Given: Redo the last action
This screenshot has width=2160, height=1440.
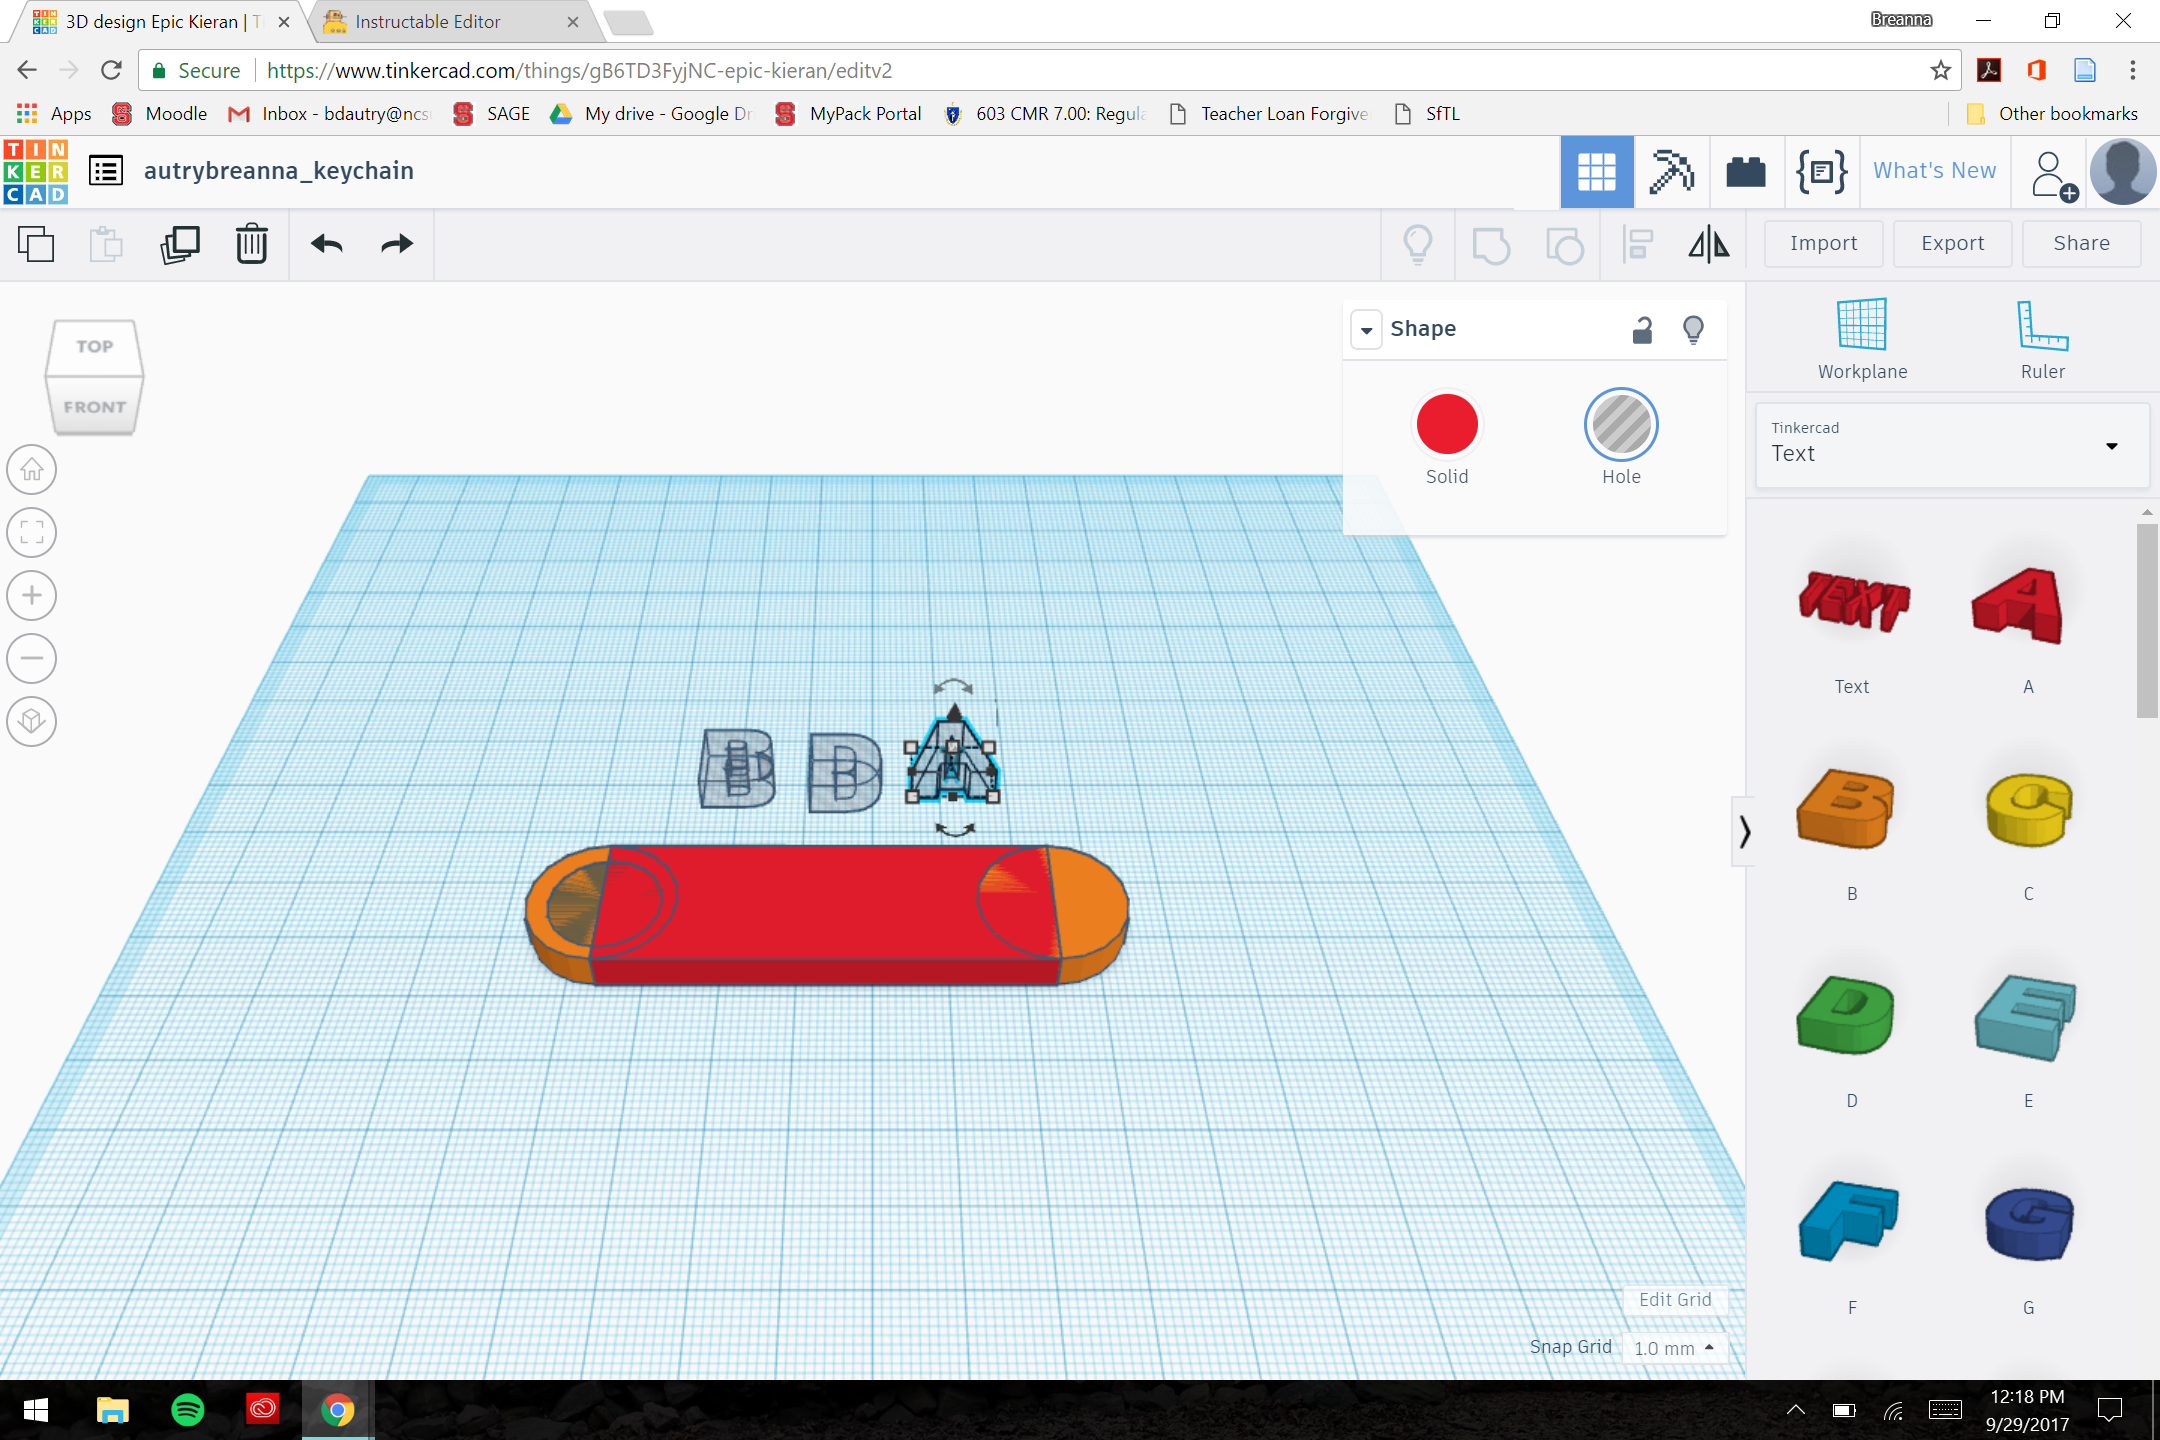Looking at the screenshot, I should 397,244.
